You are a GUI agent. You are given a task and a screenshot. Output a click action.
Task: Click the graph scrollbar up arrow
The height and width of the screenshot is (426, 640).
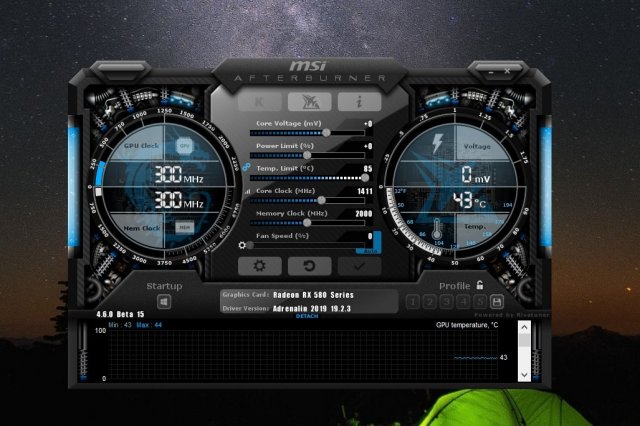pos(524,327)
